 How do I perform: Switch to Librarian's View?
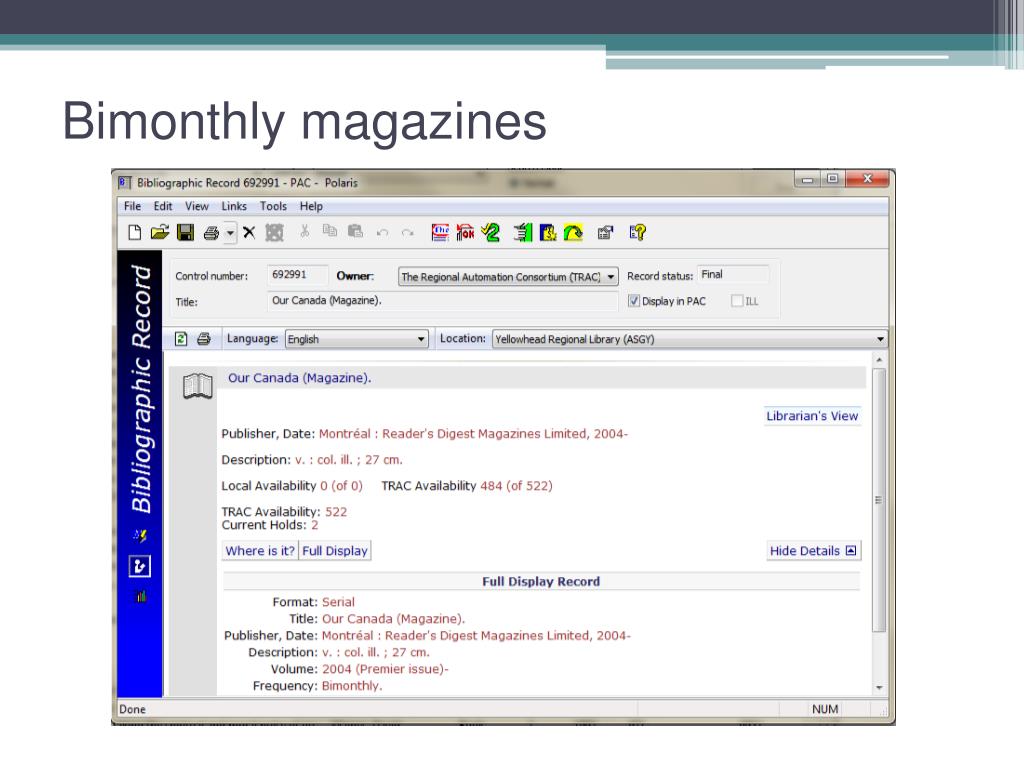click(812, 416)
